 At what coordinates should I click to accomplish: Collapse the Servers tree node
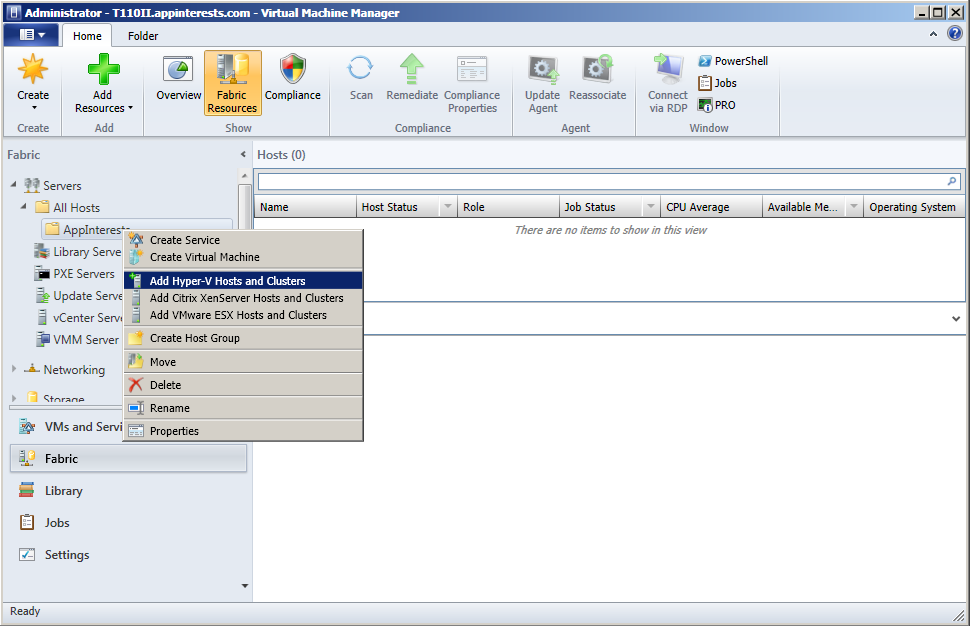(x=14, y=185)
